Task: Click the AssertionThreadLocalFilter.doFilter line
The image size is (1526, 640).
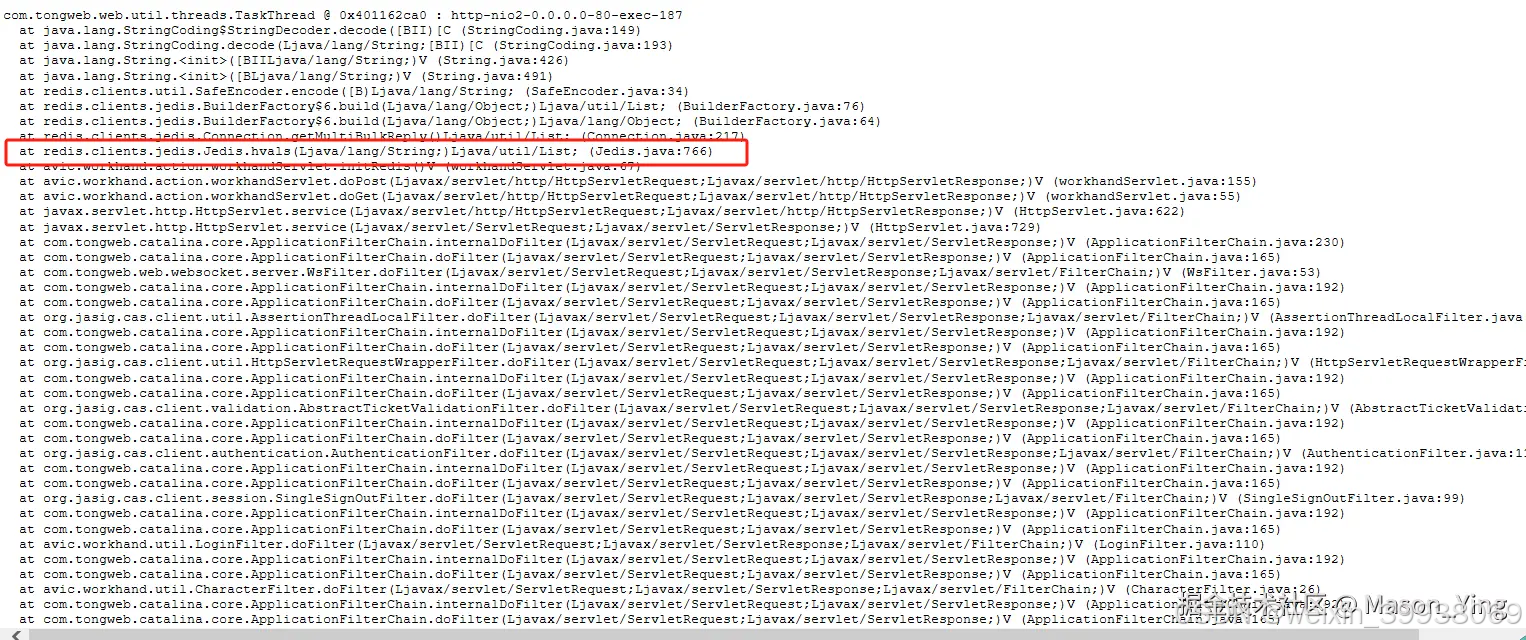Action: (771, 317)
